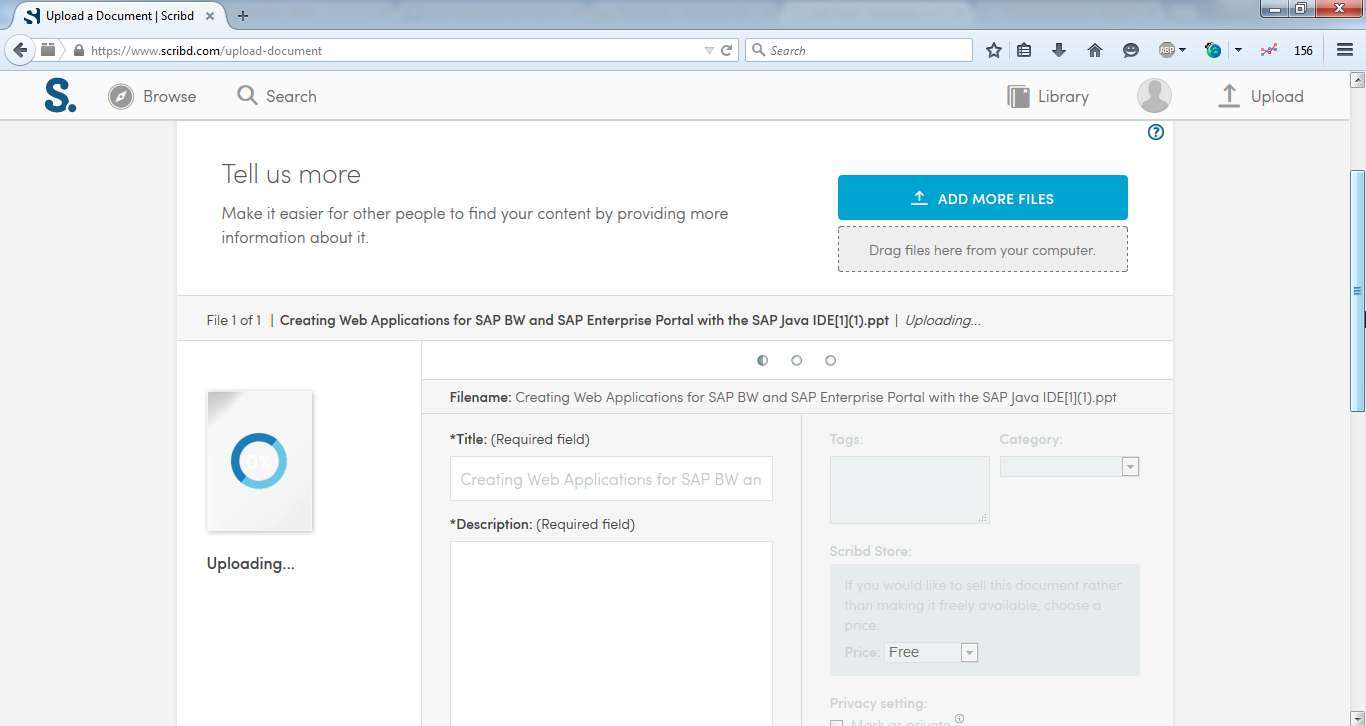This screenshot has height=726, width=1366.
Task: Click the Scribd S logo
Action: click(x=60, y=96)
